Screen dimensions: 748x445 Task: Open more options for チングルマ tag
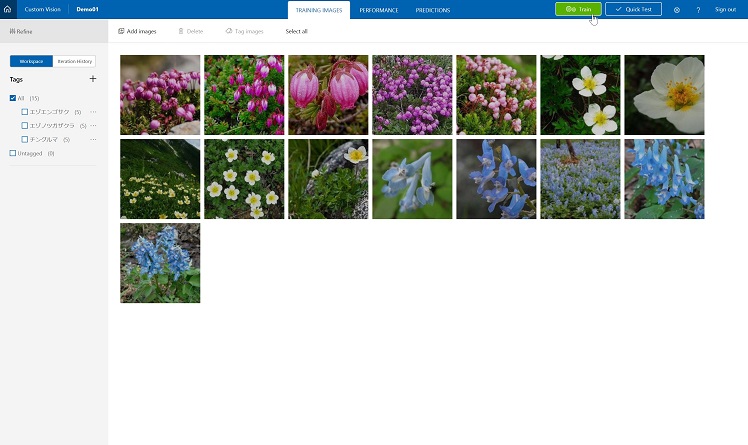coord(93,140)
